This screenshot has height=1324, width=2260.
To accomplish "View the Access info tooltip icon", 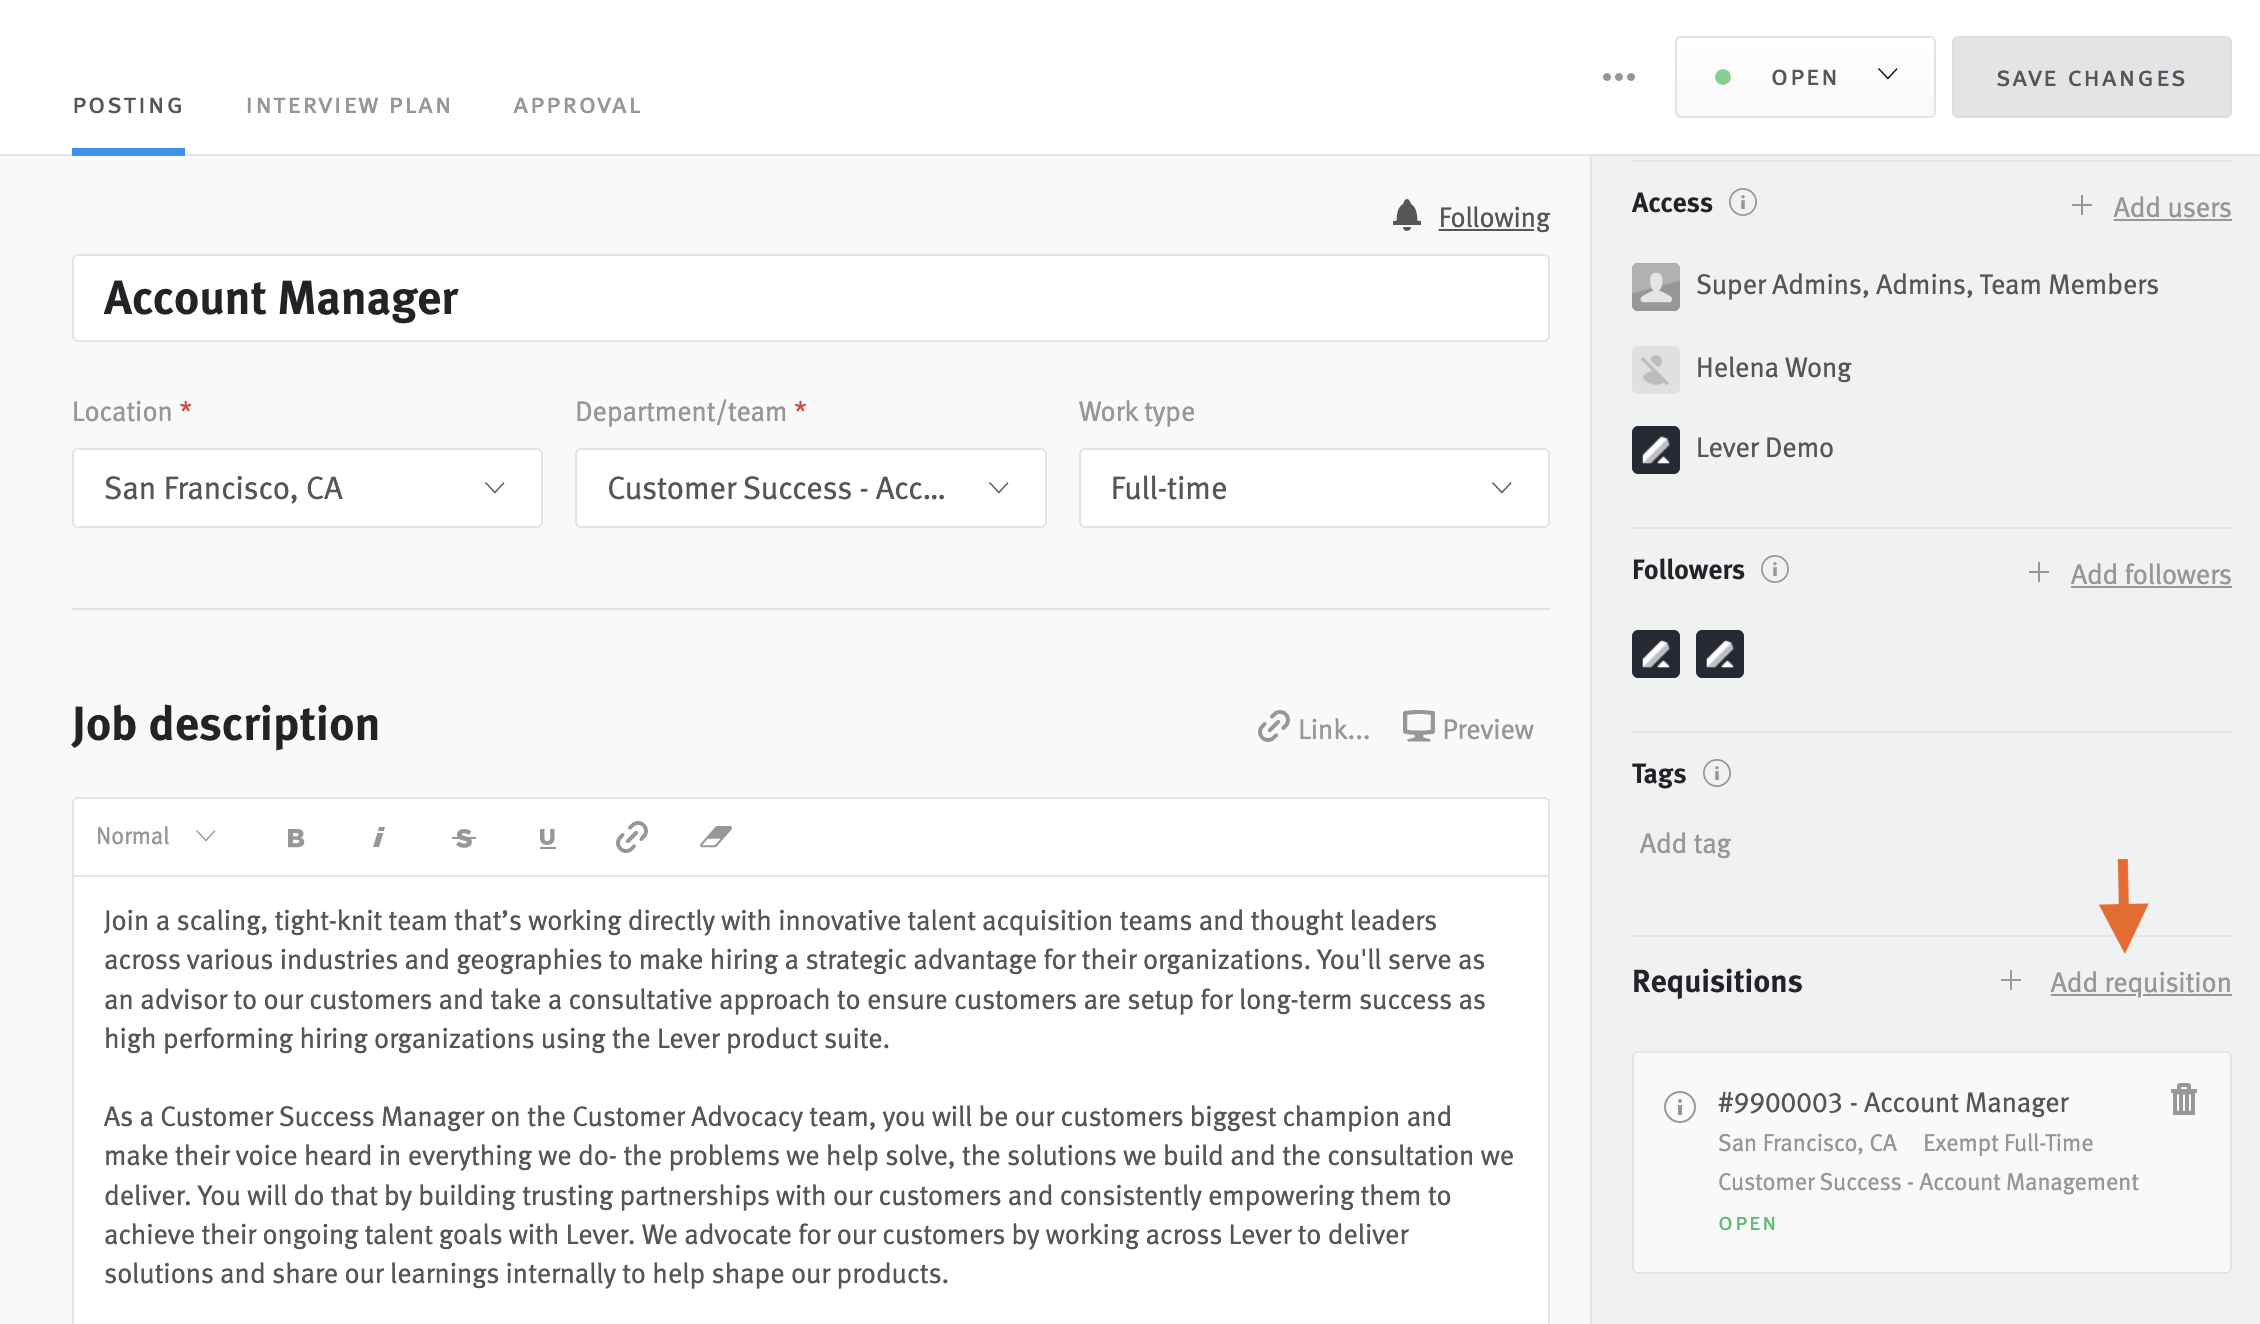I will click(x=1745, y=202).
